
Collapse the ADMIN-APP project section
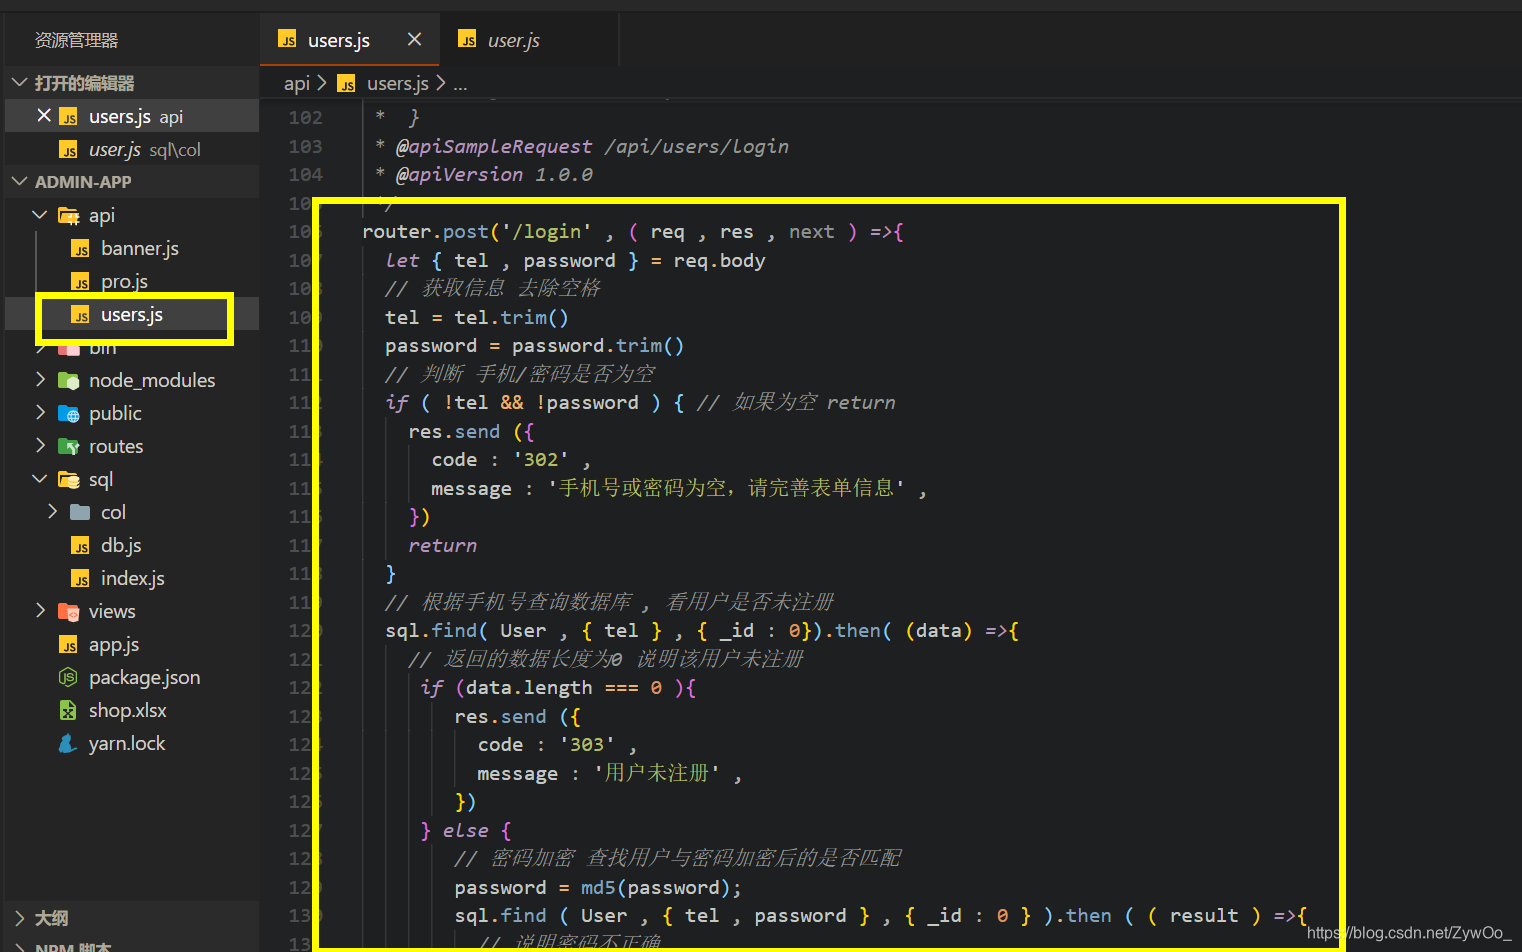[19, 182]
